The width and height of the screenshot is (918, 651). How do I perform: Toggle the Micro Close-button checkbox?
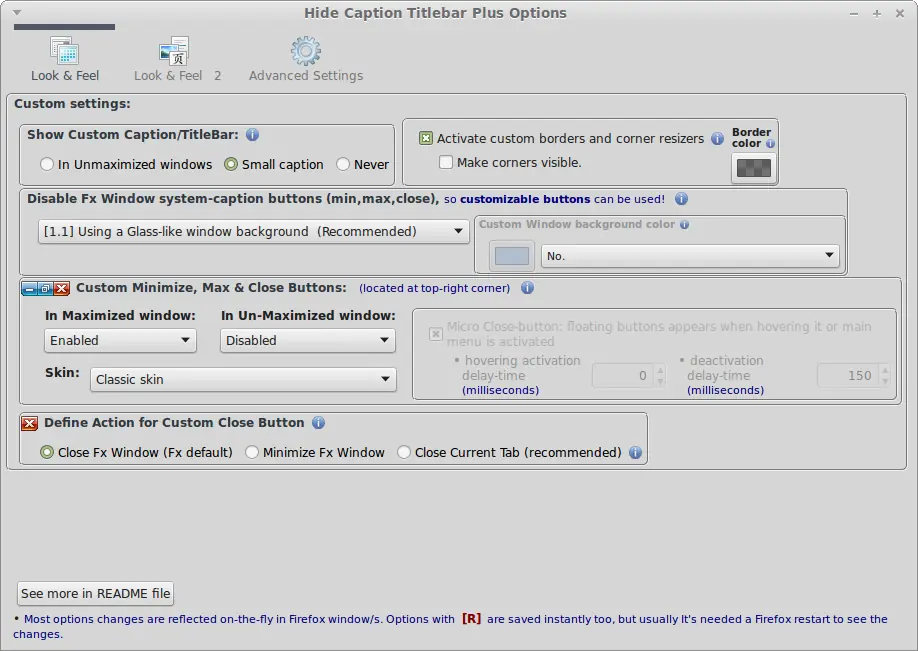coord(436,334)
